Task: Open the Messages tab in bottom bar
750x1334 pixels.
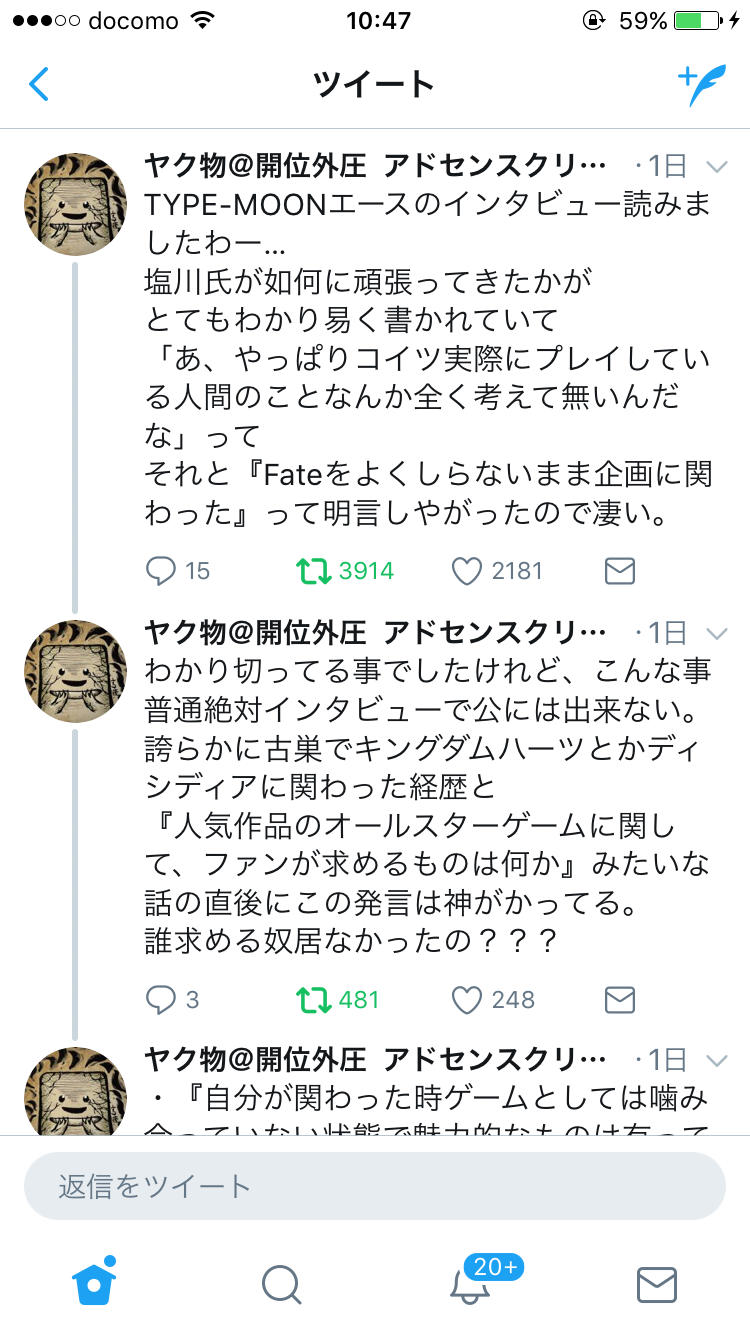Action: point(656,1285)
